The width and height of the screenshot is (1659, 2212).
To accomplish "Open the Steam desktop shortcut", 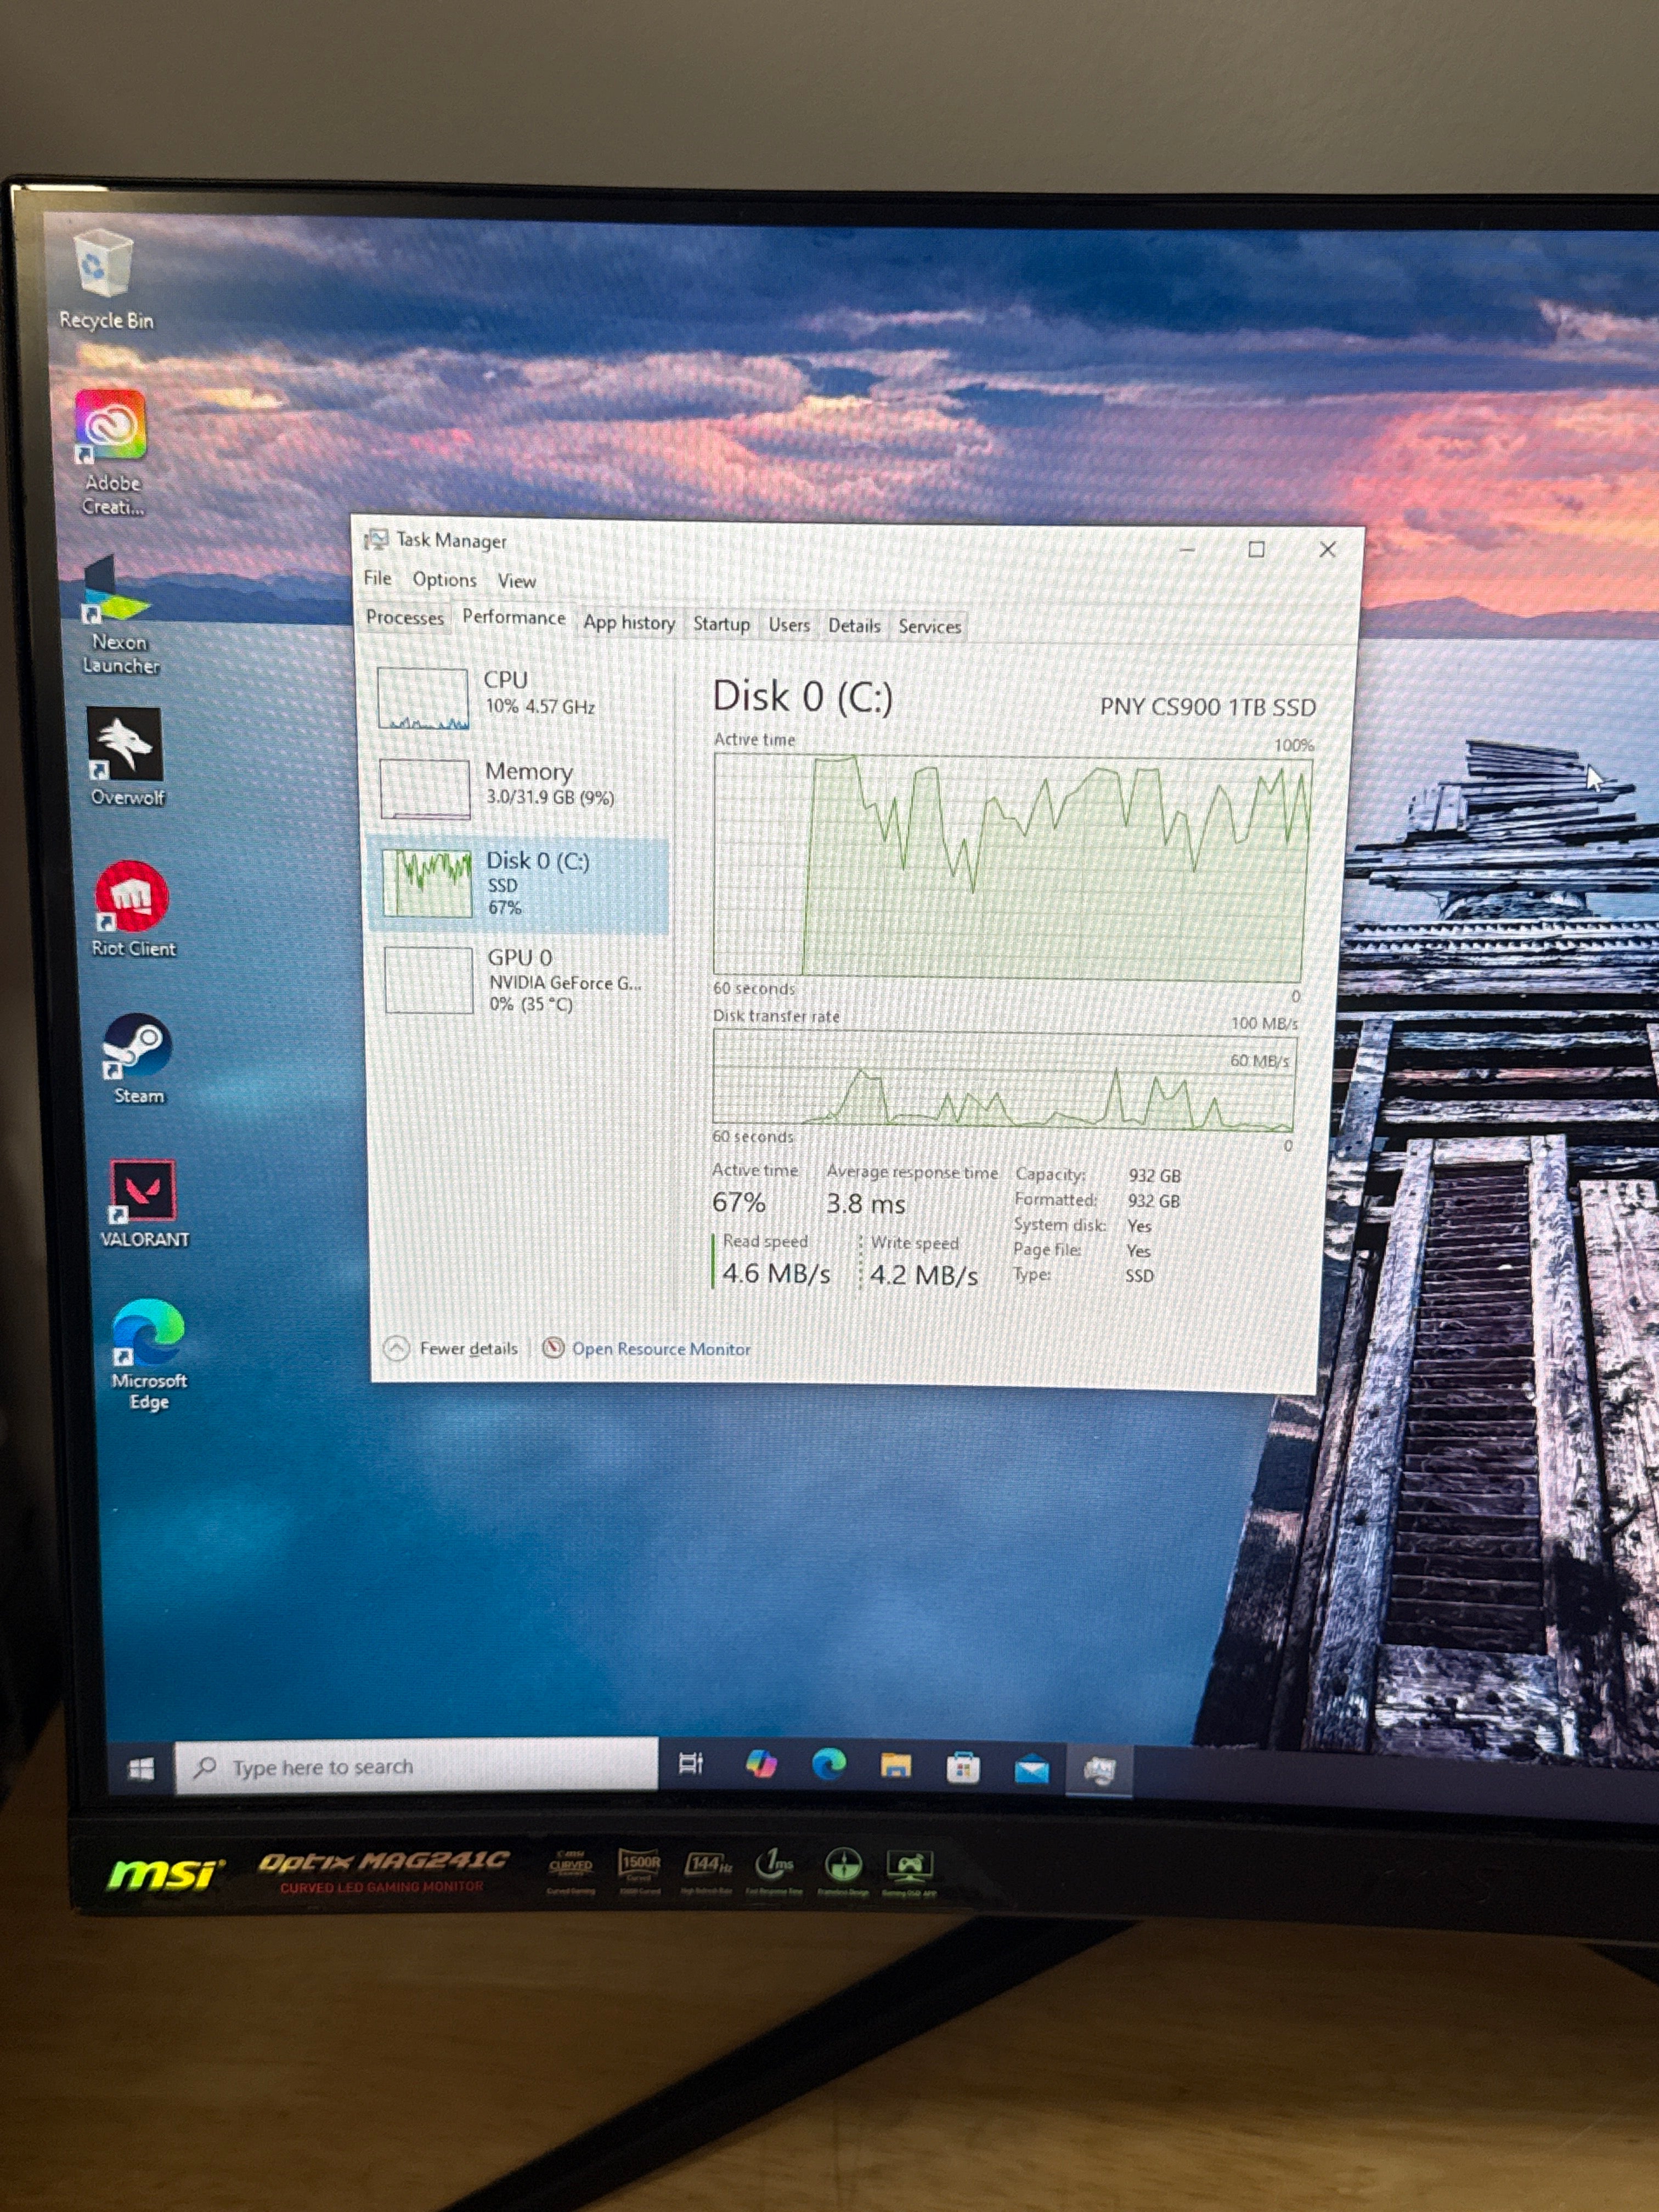I will tap(137, 1059).
